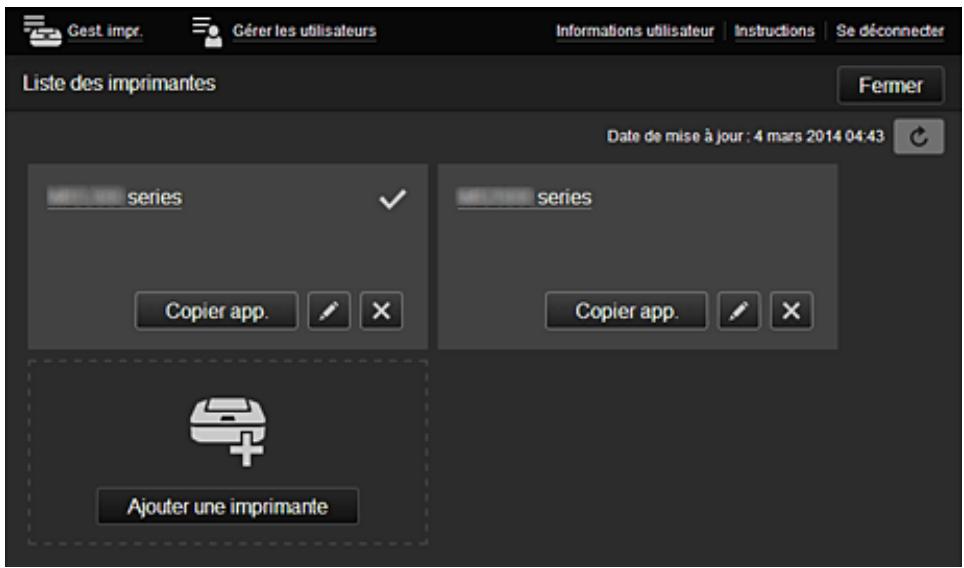This screenshot has height=568, width=964.
Task: Click the pencil edit icon on the second printer
Action: [739, 311]
